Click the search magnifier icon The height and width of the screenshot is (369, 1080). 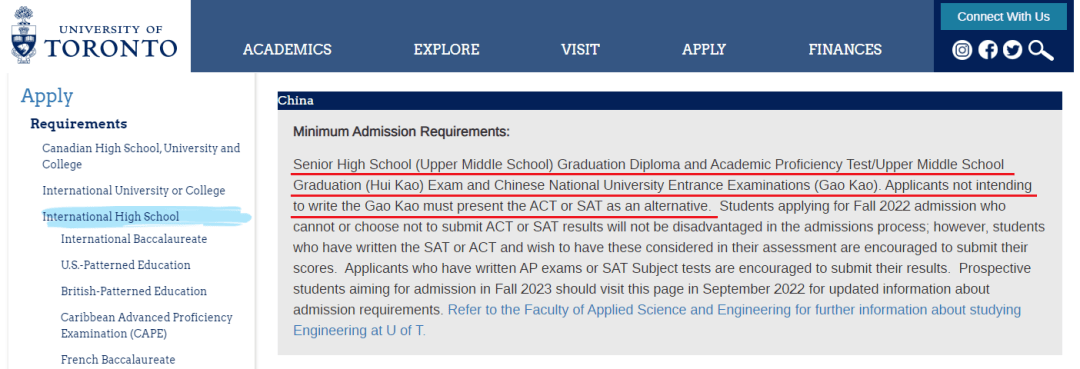pos(1041,50)
